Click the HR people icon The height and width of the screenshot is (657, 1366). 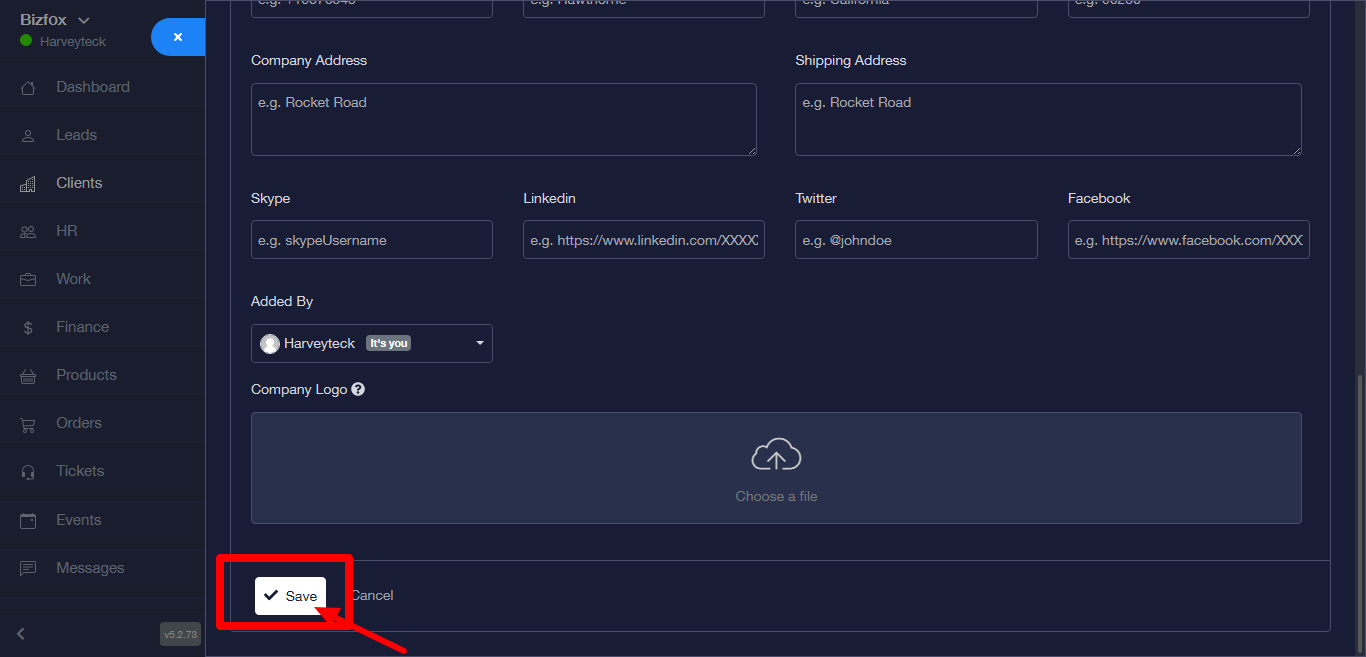tap(28, 232)
